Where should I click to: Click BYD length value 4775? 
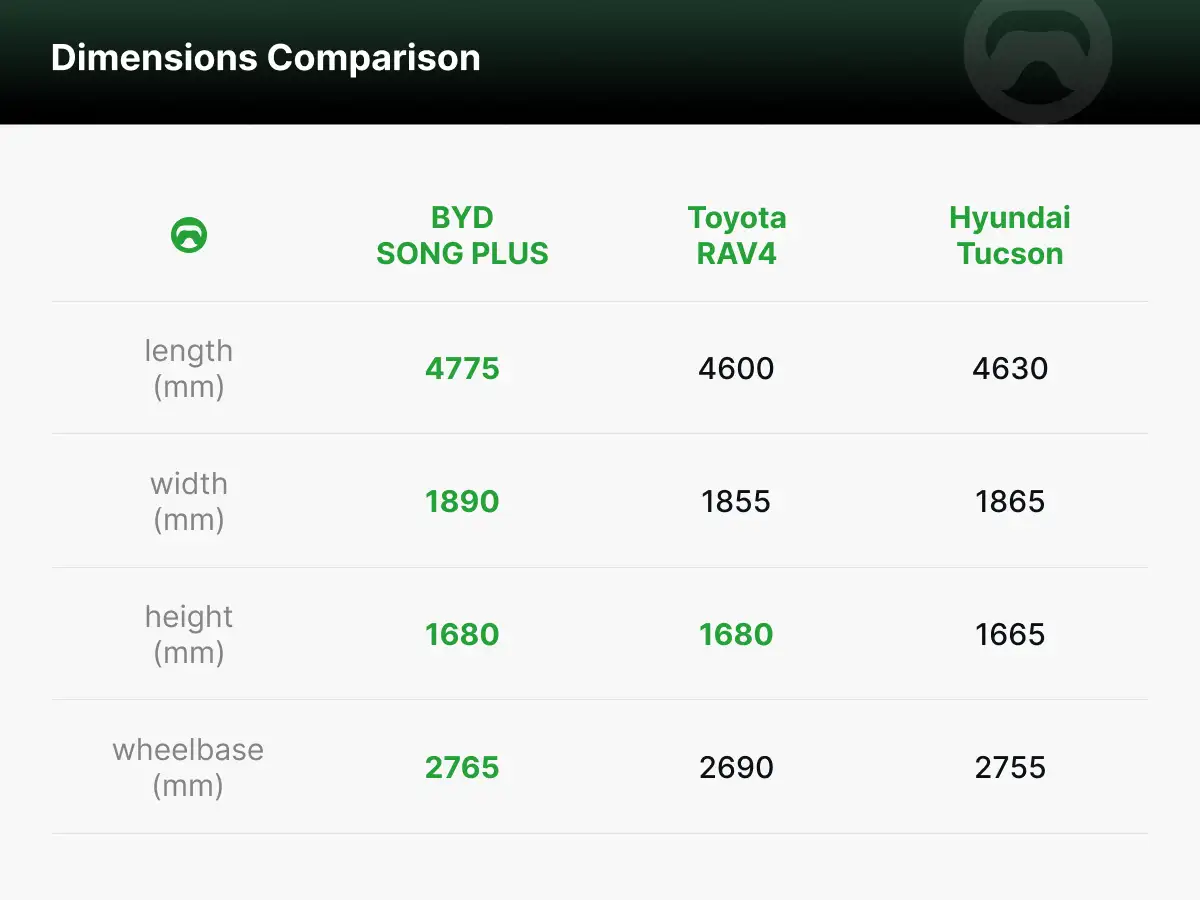tap(462, 368)
